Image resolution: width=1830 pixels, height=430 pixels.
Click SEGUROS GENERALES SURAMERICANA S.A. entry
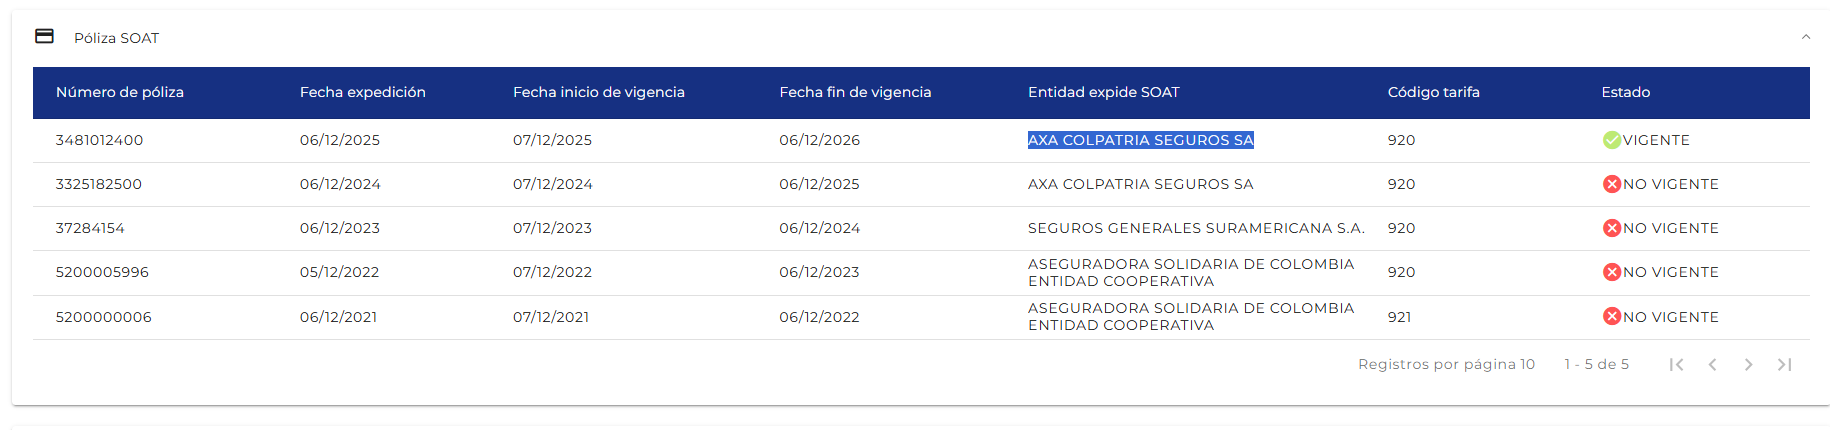(x=1196, y=228)
